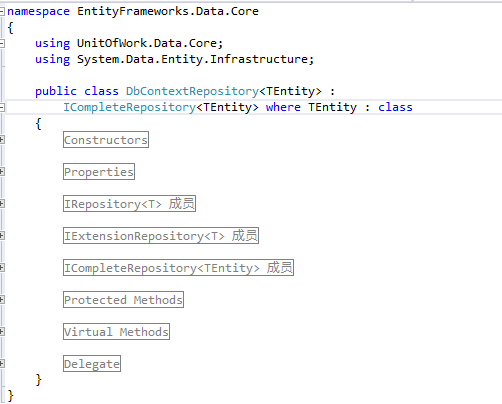Click the collapsed Constructors box
The image size is (502, 404).
point(106,140)
